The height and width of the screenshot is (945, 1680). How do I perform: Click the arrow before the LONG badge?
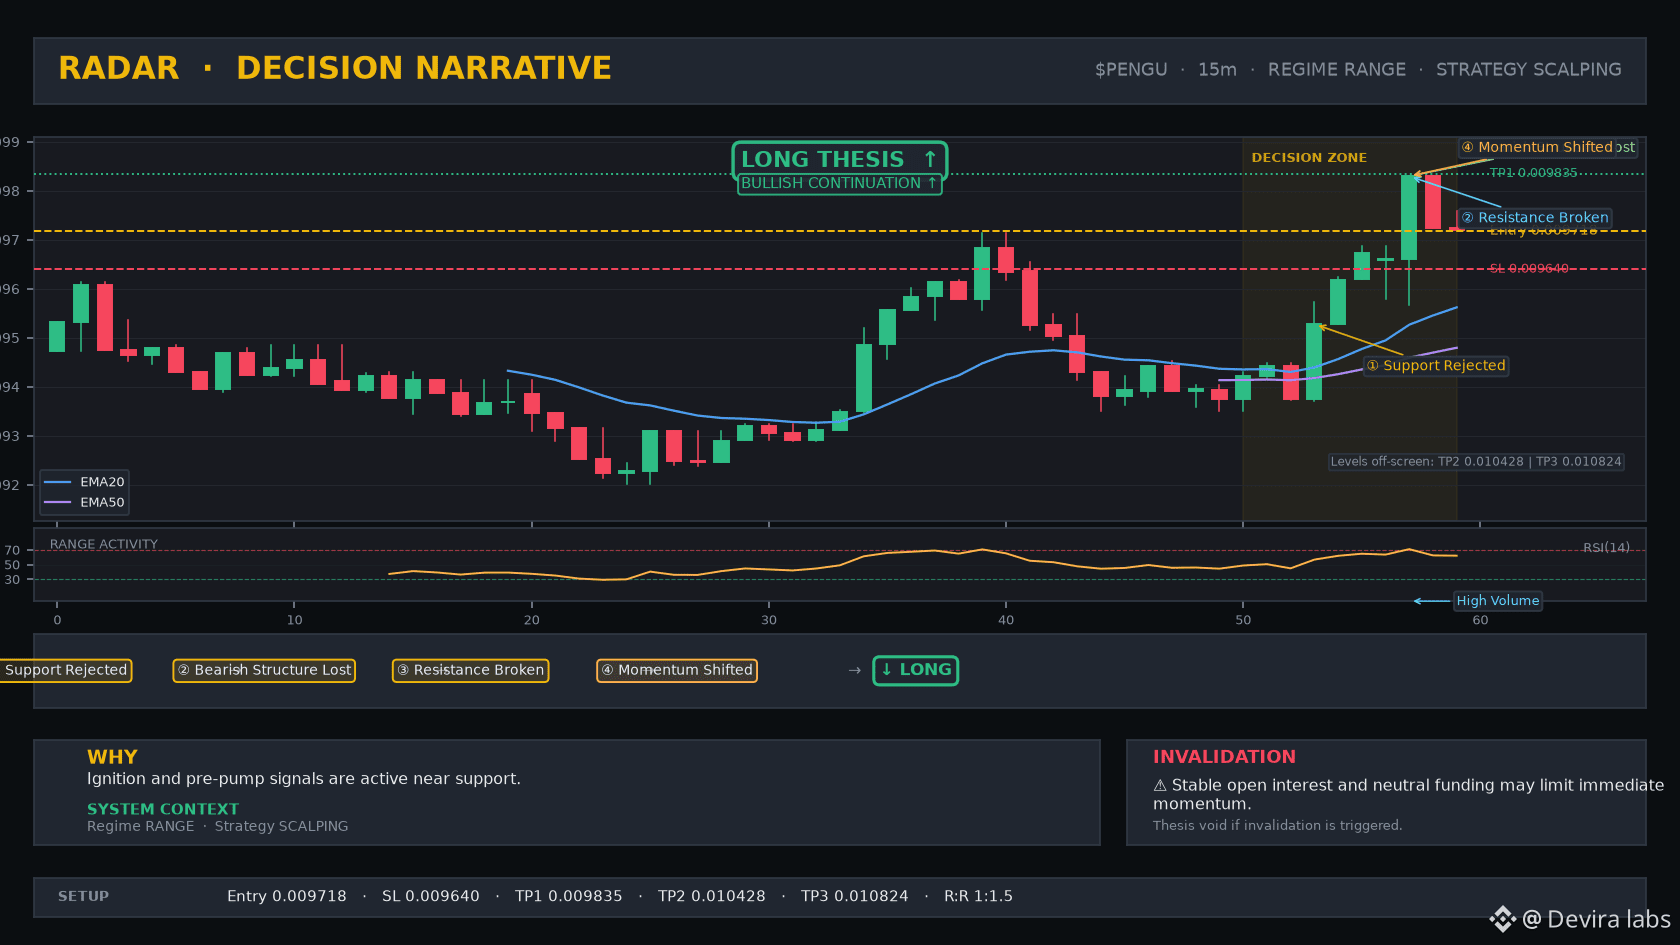pyautogui.click(x=854, y=670)
